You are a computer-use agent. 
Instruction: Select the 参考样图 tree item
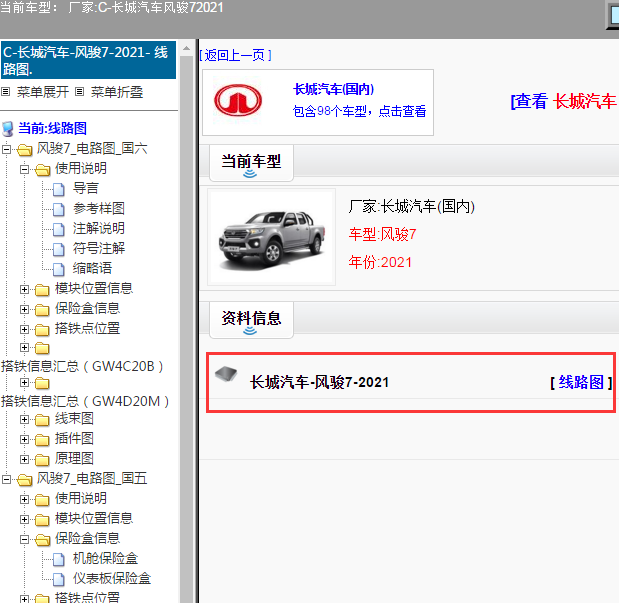pos(99,208)
